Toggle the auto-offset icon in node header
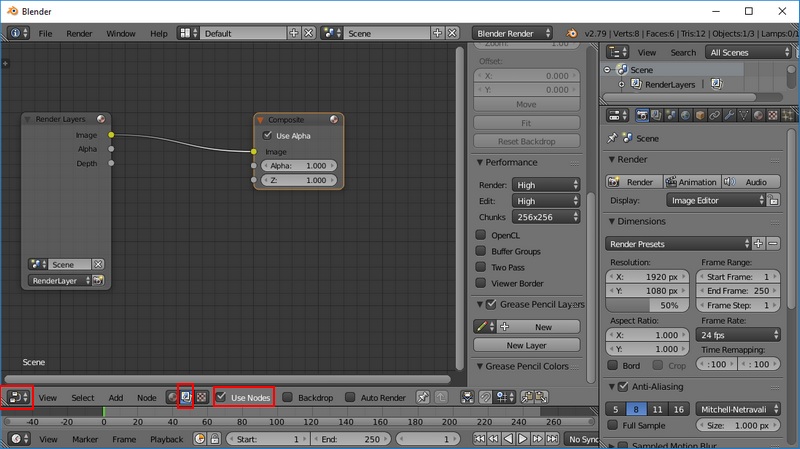 (x=467, y=397)
